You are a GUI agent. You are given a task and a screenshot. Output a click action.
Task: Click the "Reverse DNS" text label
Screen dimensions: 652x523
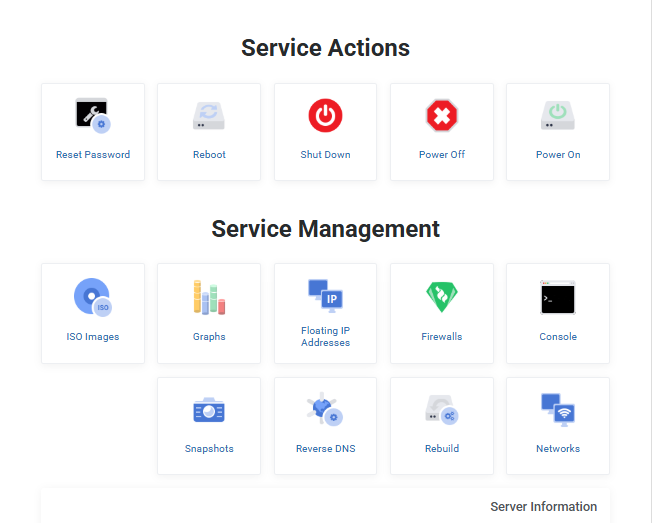pyautogui.click(x=325, y=449)
